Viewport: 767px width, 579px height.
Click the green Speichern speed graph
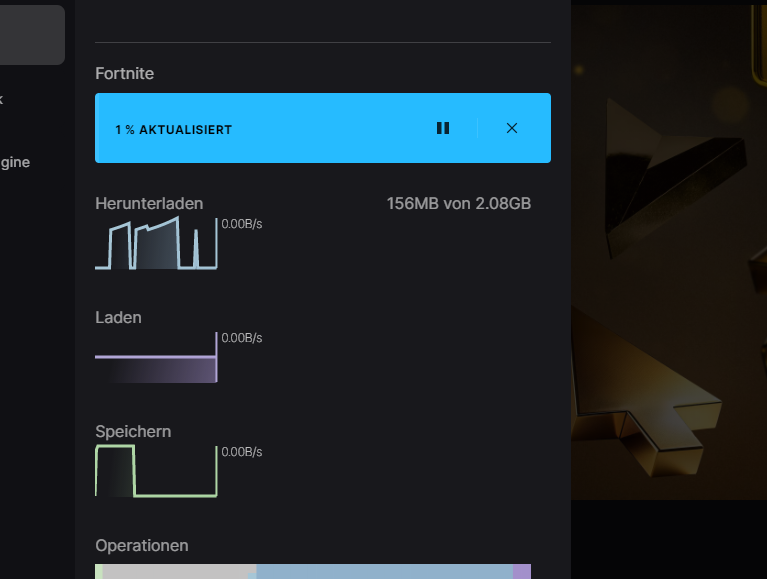pyautogui.click(x=157, y=471)
